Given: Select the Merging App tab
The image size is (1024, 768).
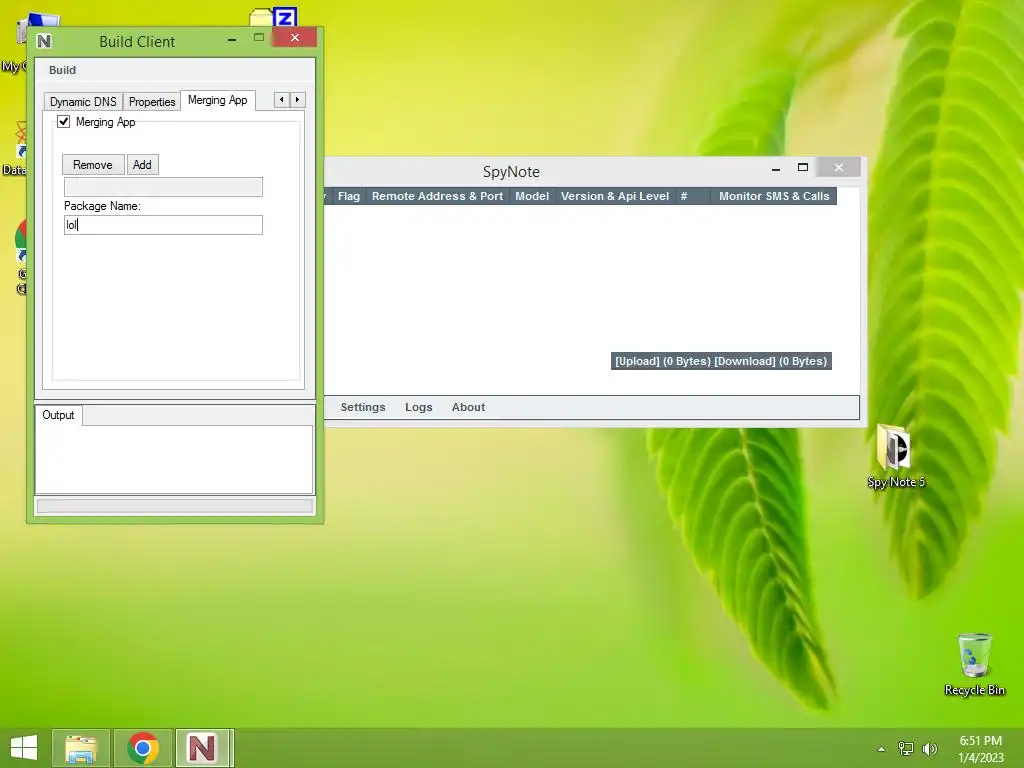Looking at the screenshot, I should coord(217,100).
